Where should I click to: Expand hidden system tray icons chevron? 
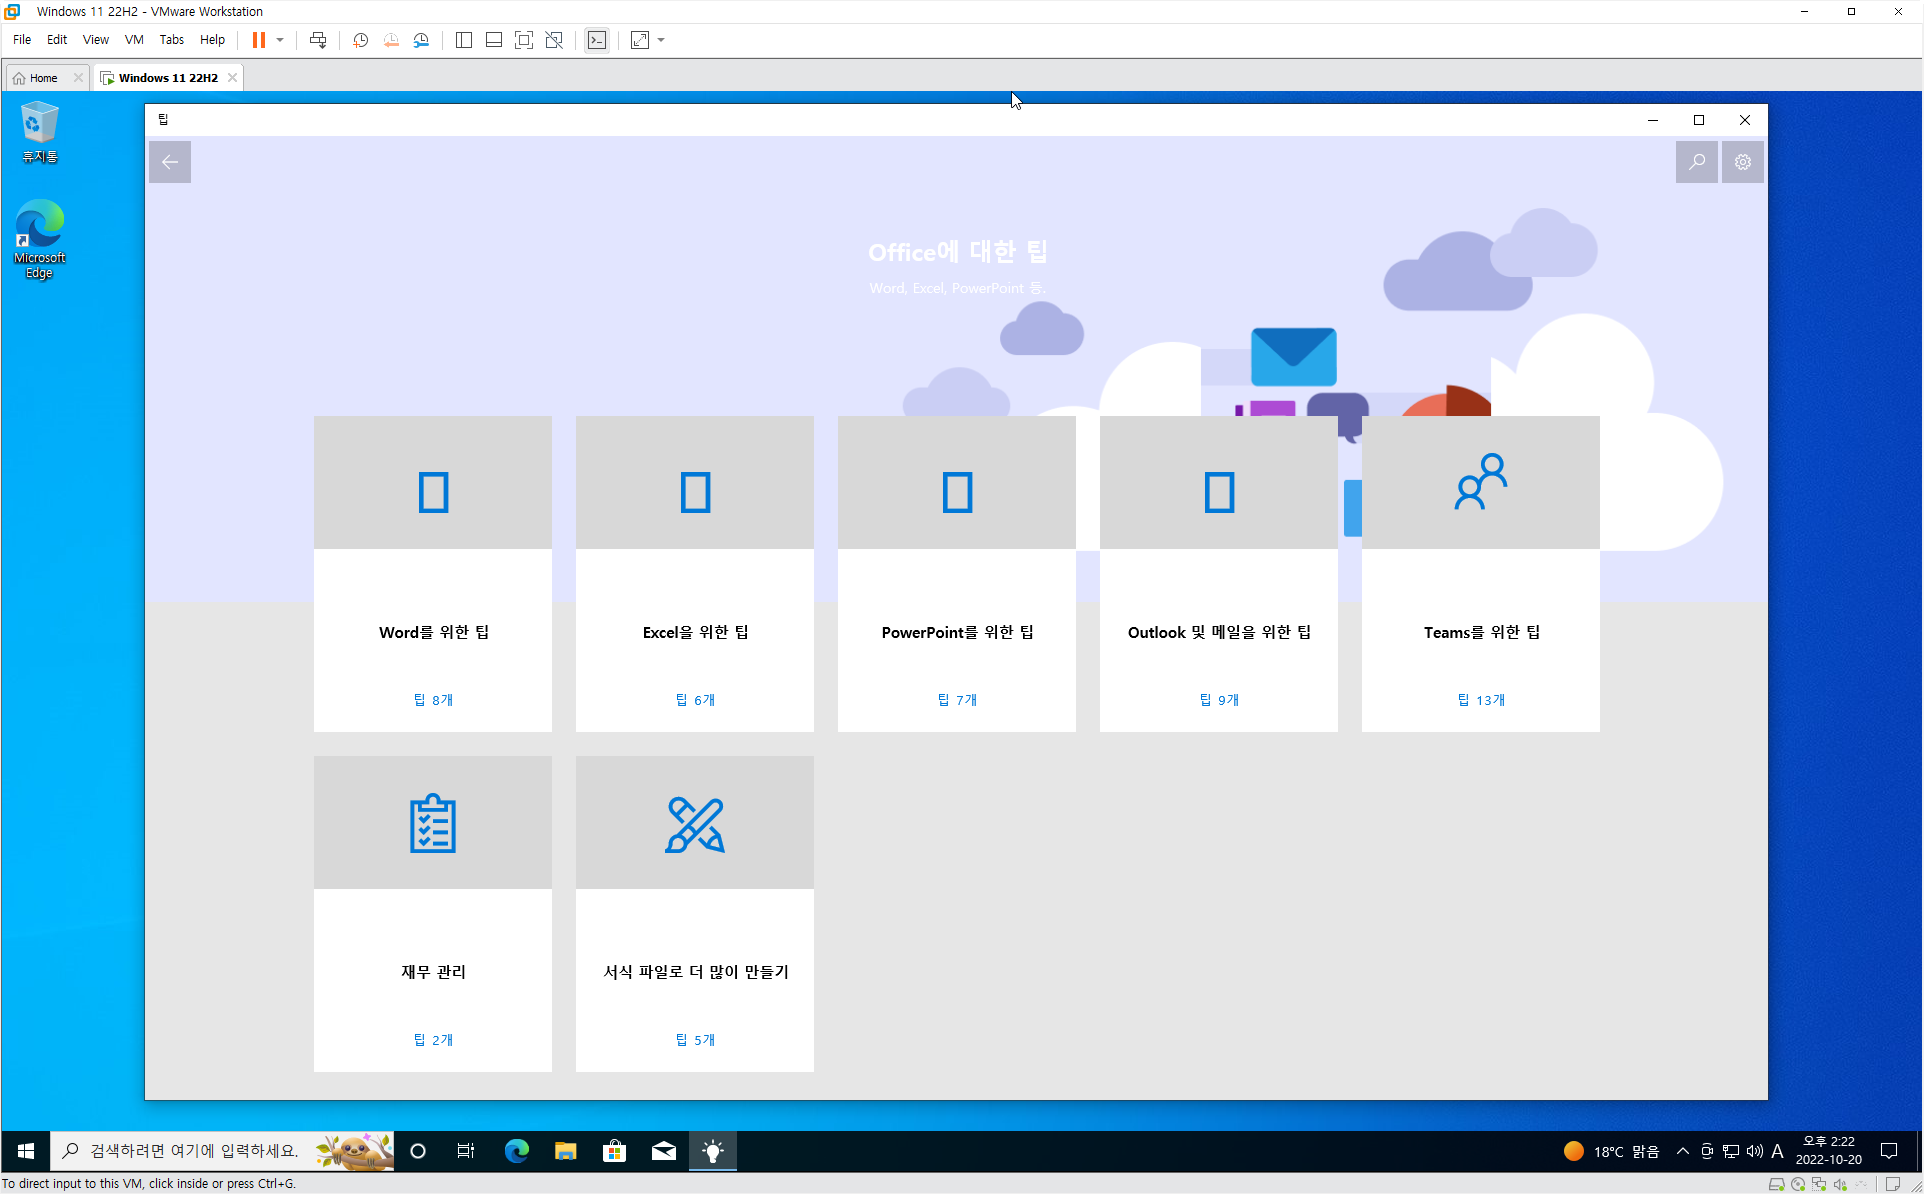(x=1682, y=1151)
